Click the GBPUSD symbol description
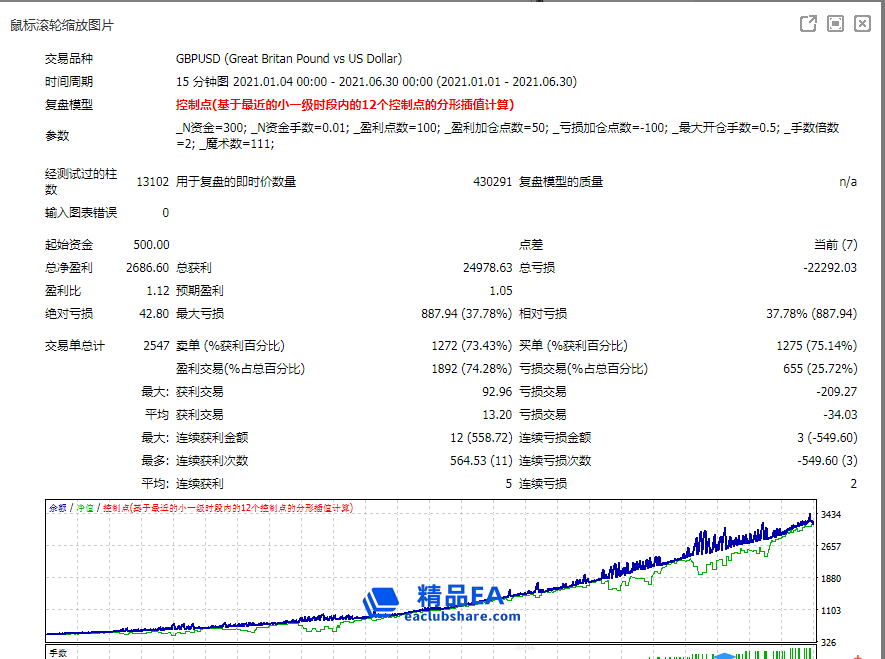The width and height of the screenshot is (885, 659). (x=289, y=59)
